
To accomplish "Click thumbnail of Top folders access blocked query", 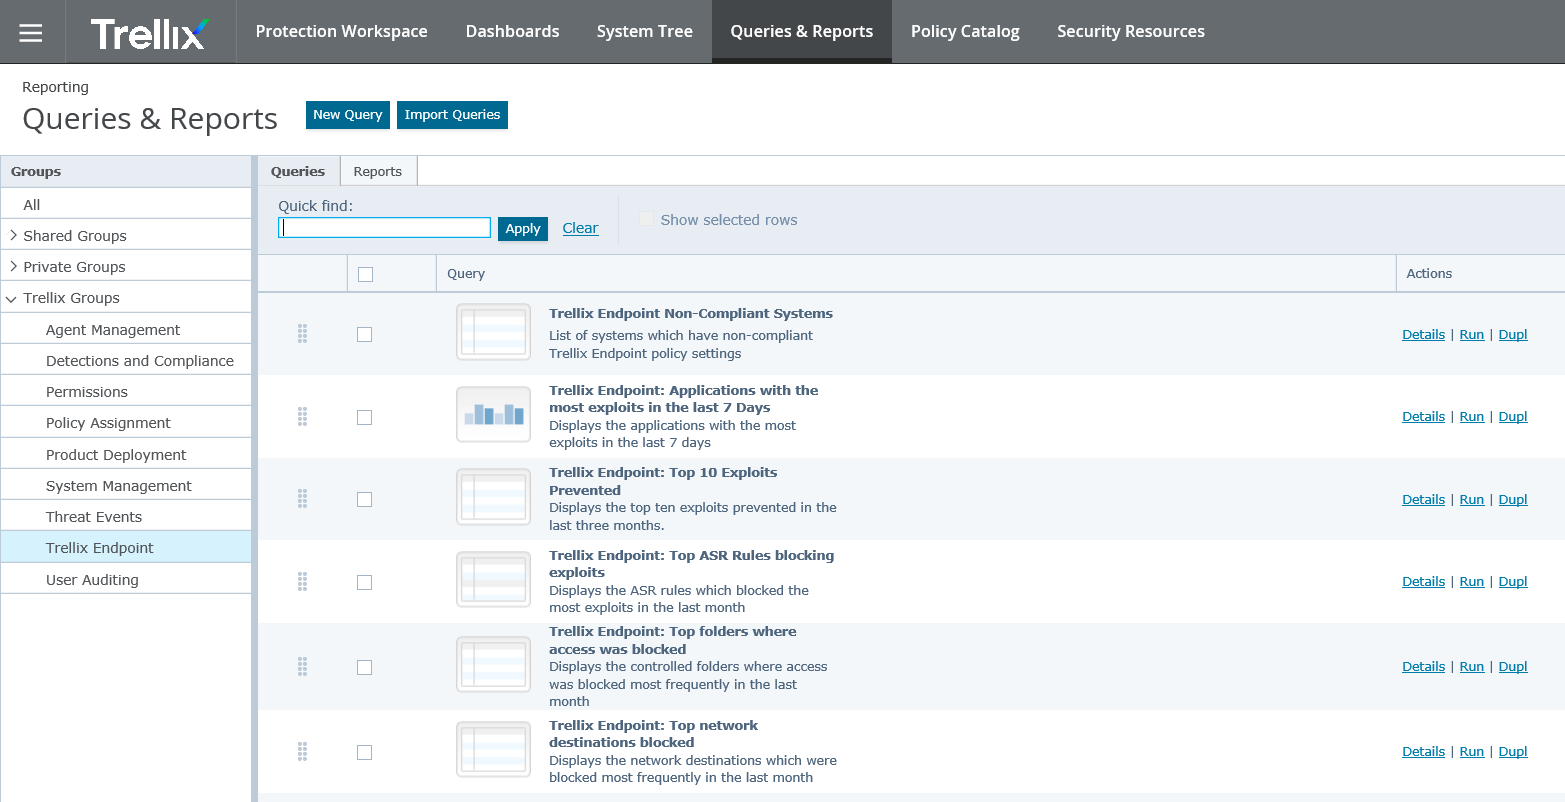I will point(494,664).
